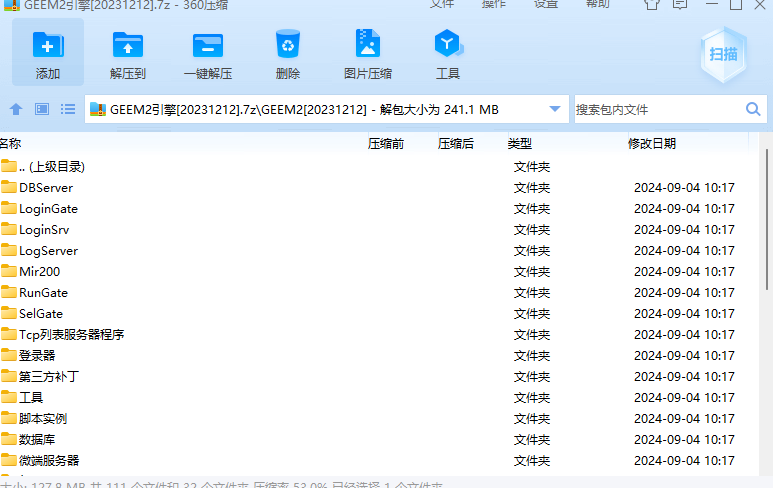Click the feedback message icon in title bar

click(x=680, y=4)
